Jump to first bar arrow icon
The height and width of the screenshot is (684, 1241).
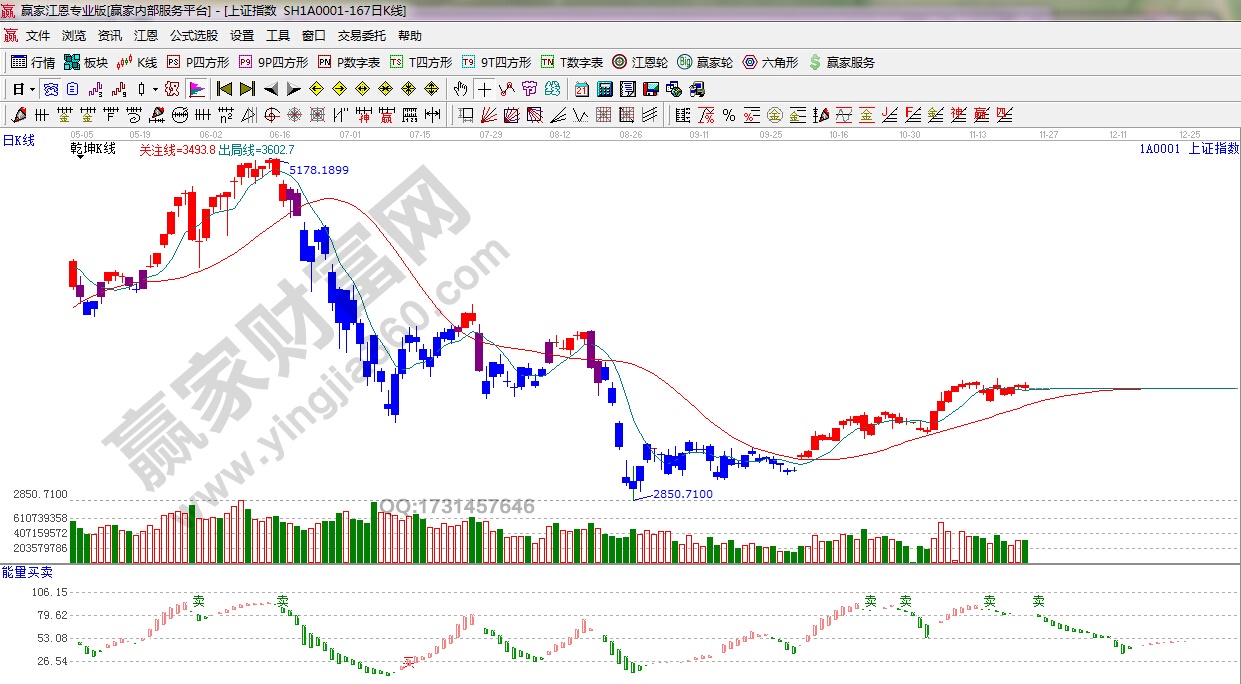pos(225,89)
